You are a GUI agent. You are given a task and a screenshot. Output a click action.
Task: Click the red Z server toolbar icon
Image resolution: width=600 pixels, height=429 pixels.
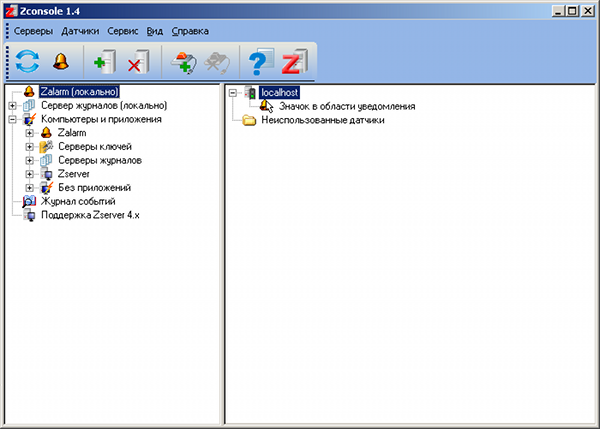pos(295,61)
